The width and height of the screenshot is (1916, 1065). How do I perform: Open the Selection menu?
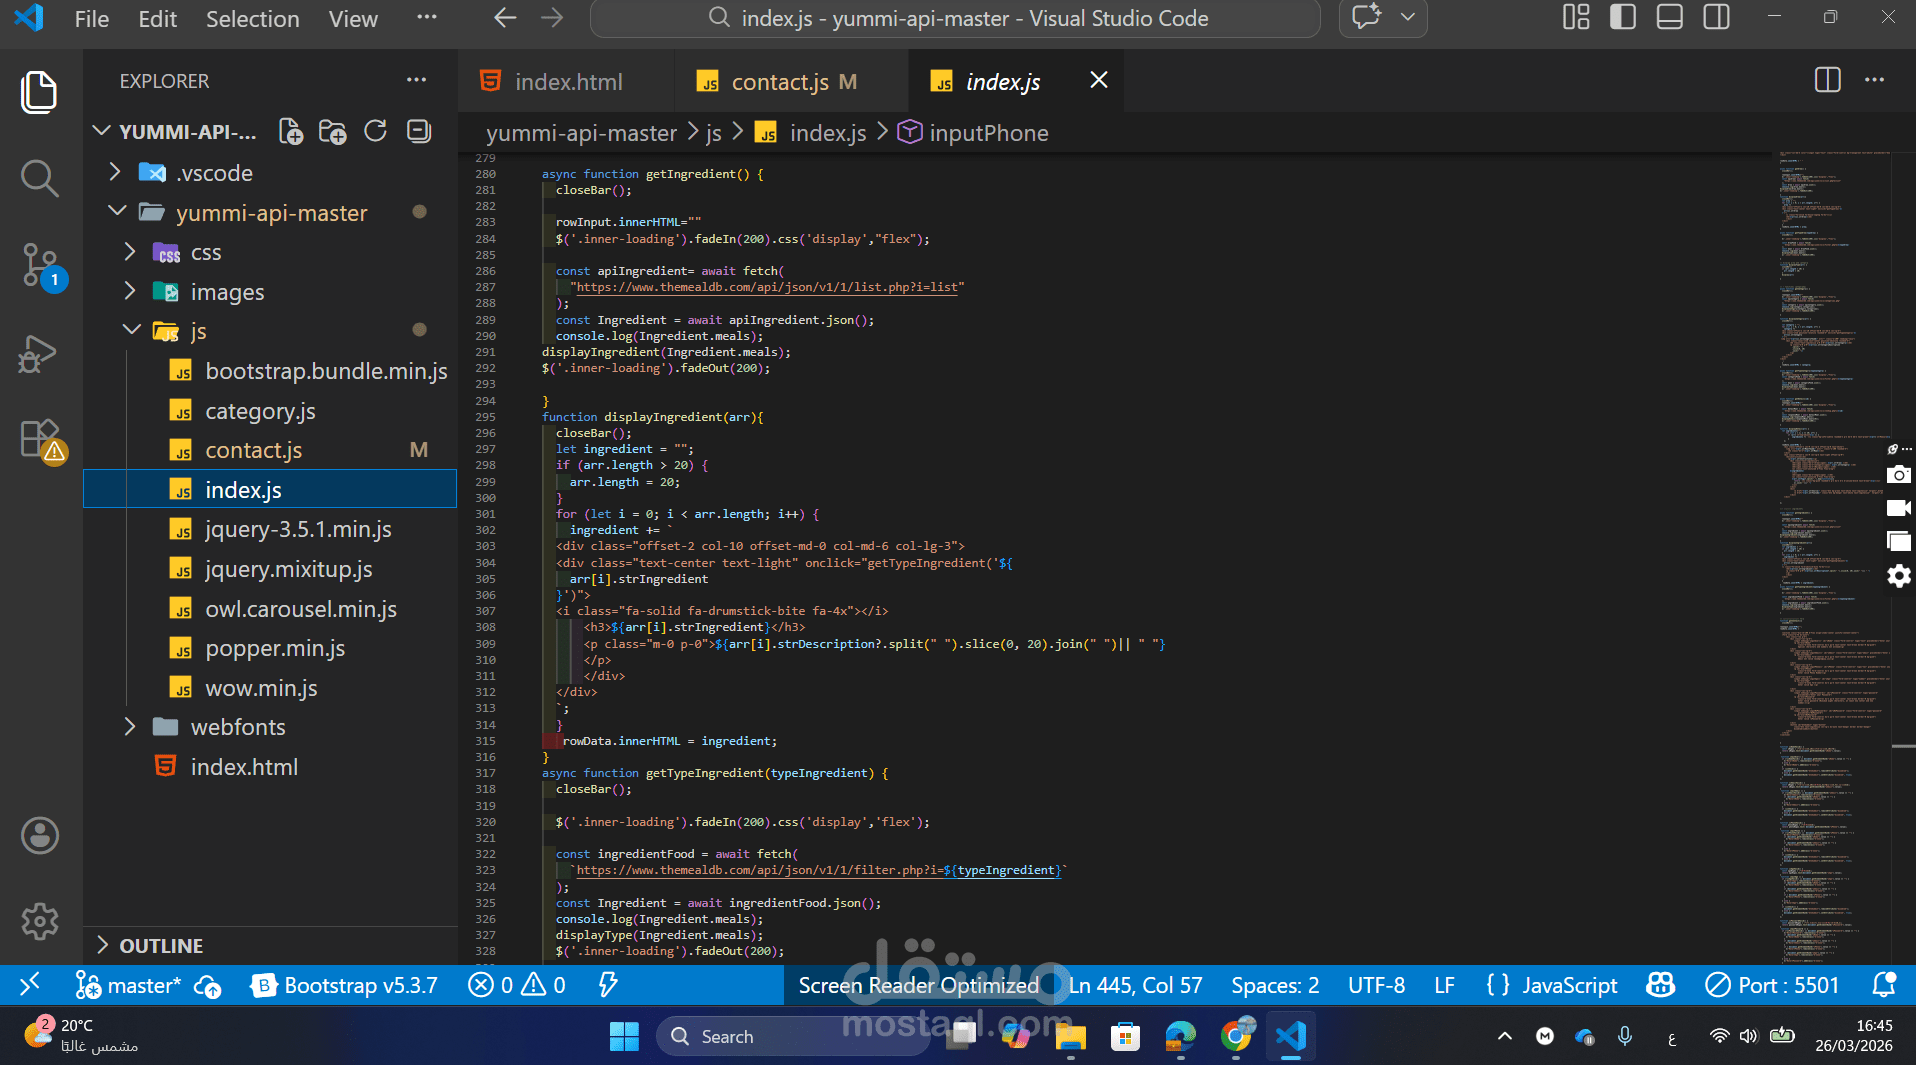252,19
